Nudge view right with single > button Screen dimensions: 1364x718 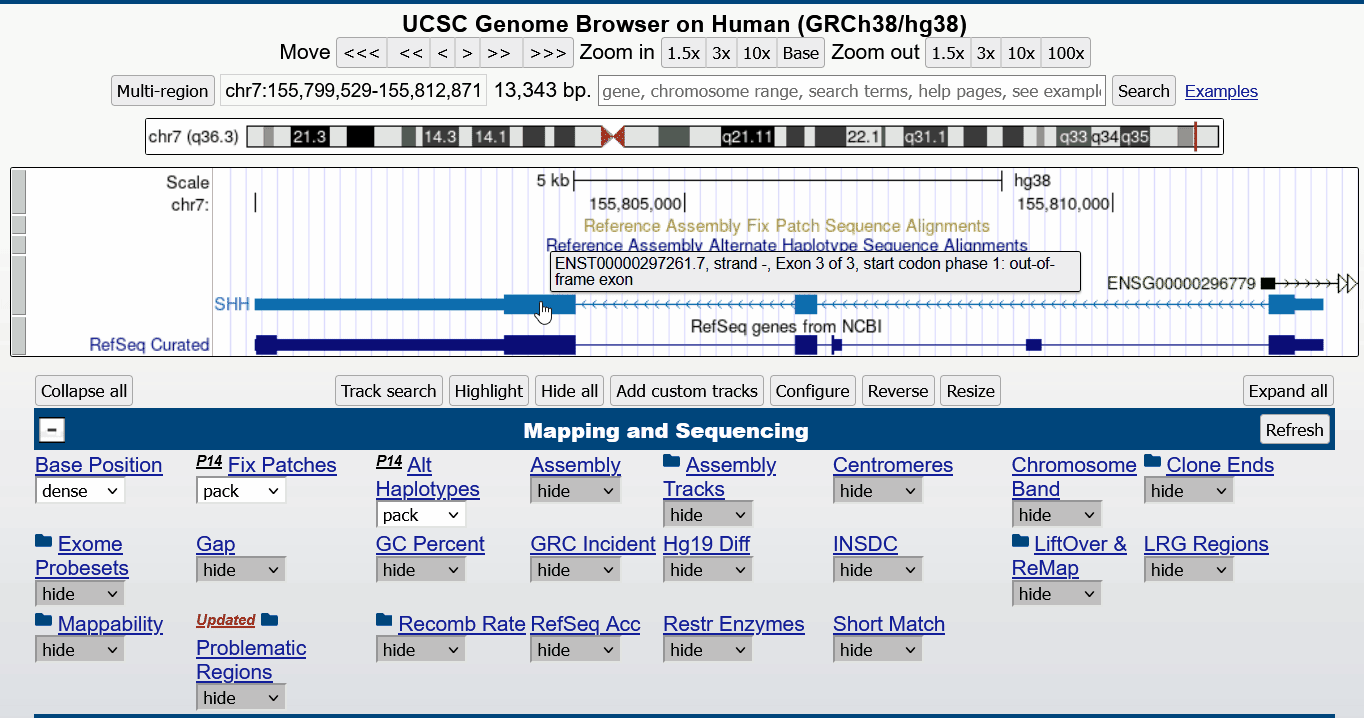pos(467,53)
